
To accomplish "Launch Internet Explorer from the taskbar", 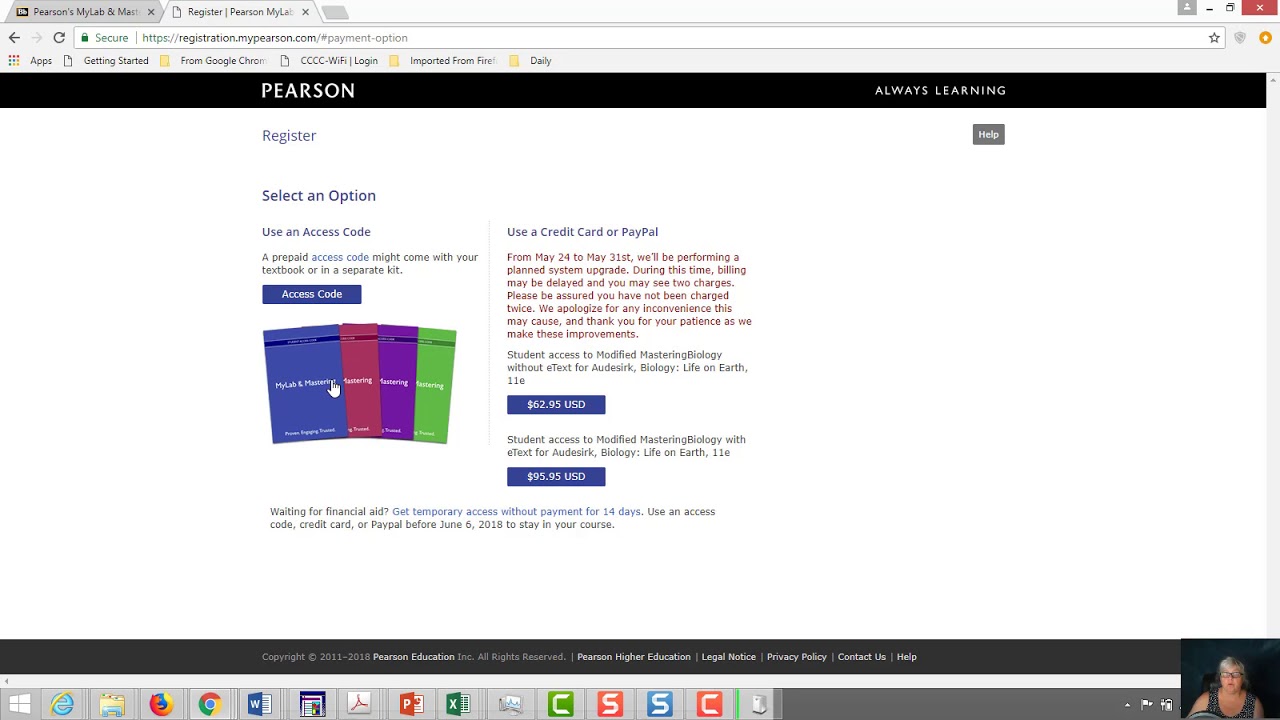I will [x=62, y=705].
